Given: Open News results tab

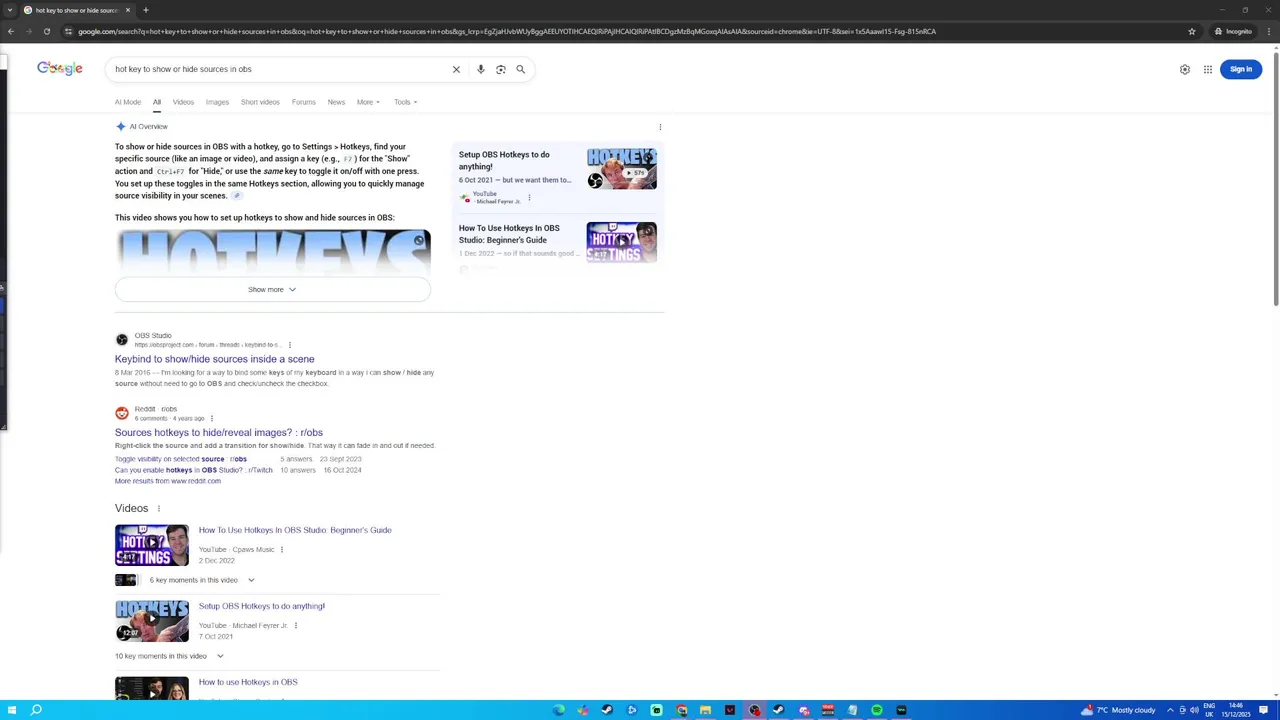Looking at the screenshot, I should point(336,102).
